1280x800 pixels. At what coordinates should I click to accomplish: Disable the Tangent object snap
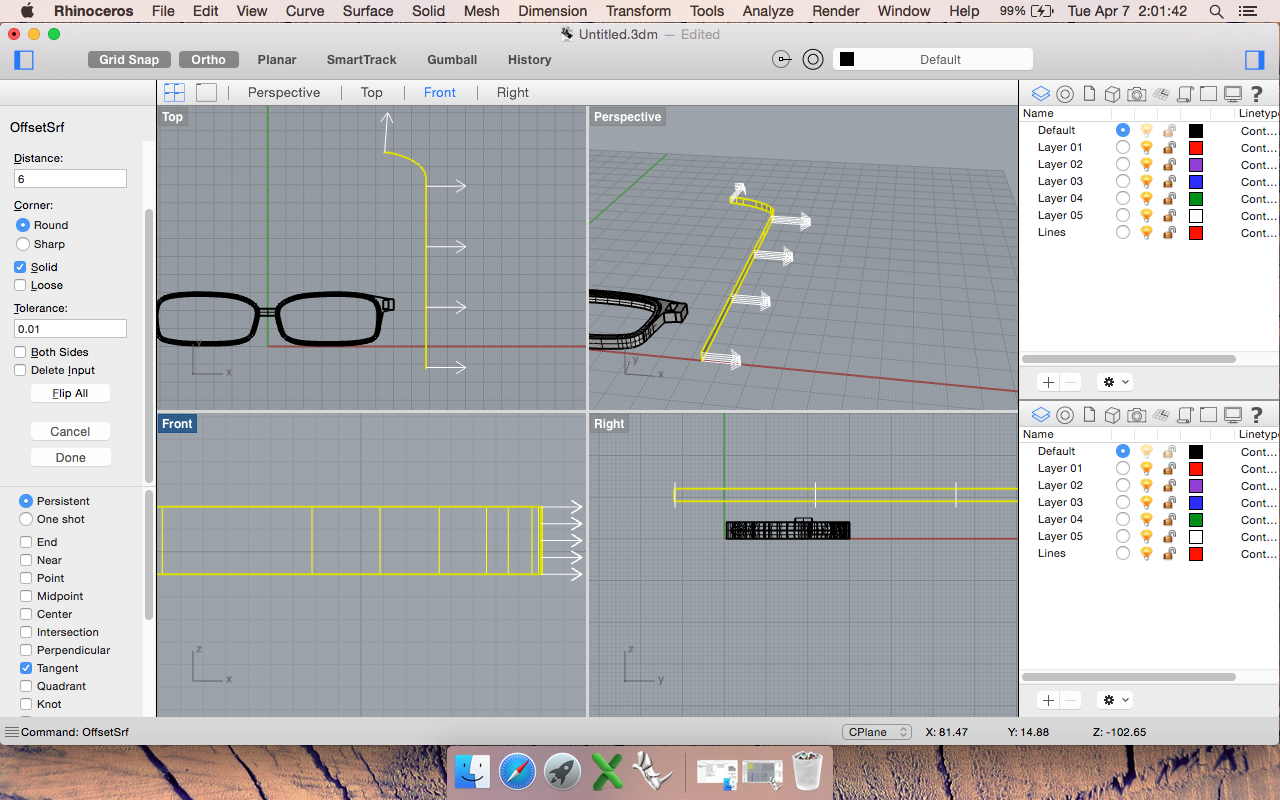pyautogui.click(x=26, y=668)
